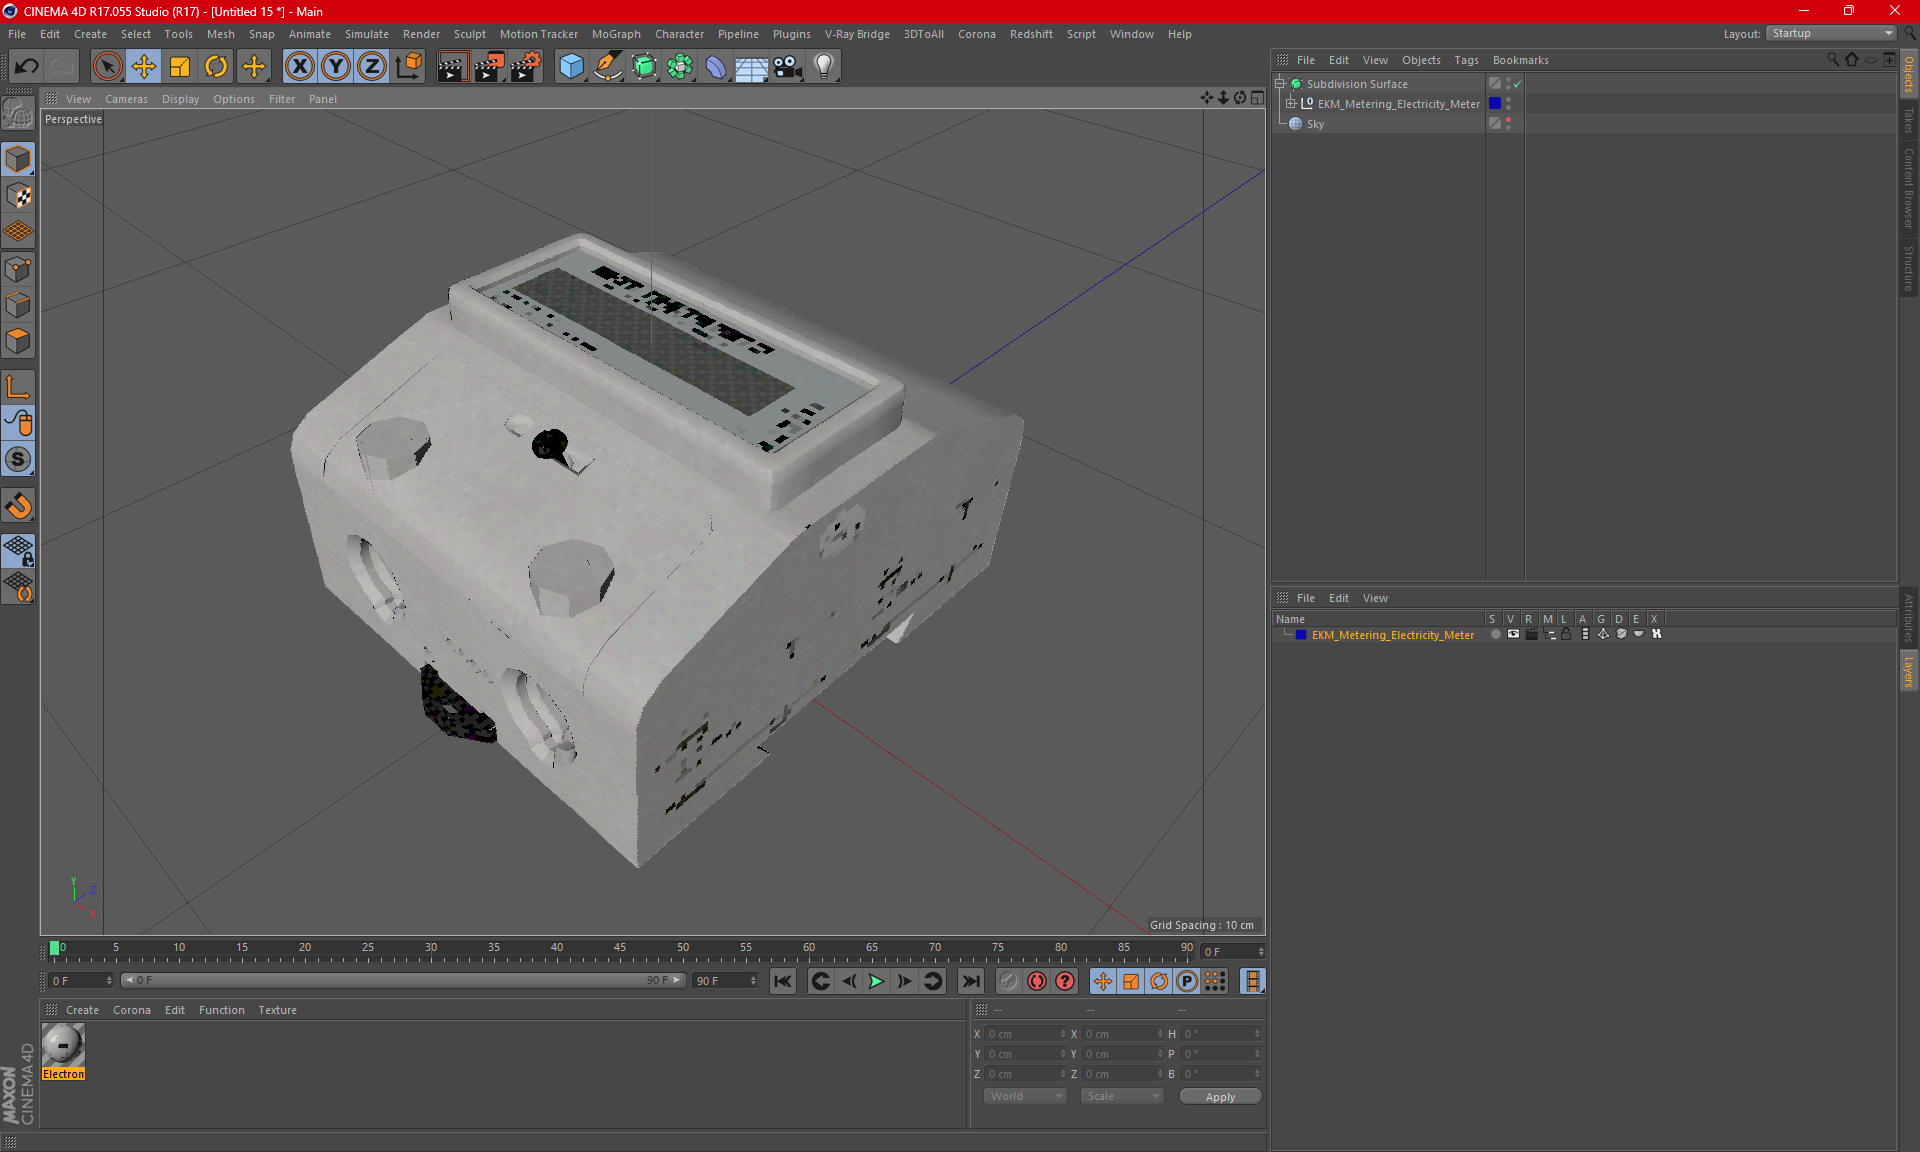Open Edit Render Settings icon

[525, 66]
